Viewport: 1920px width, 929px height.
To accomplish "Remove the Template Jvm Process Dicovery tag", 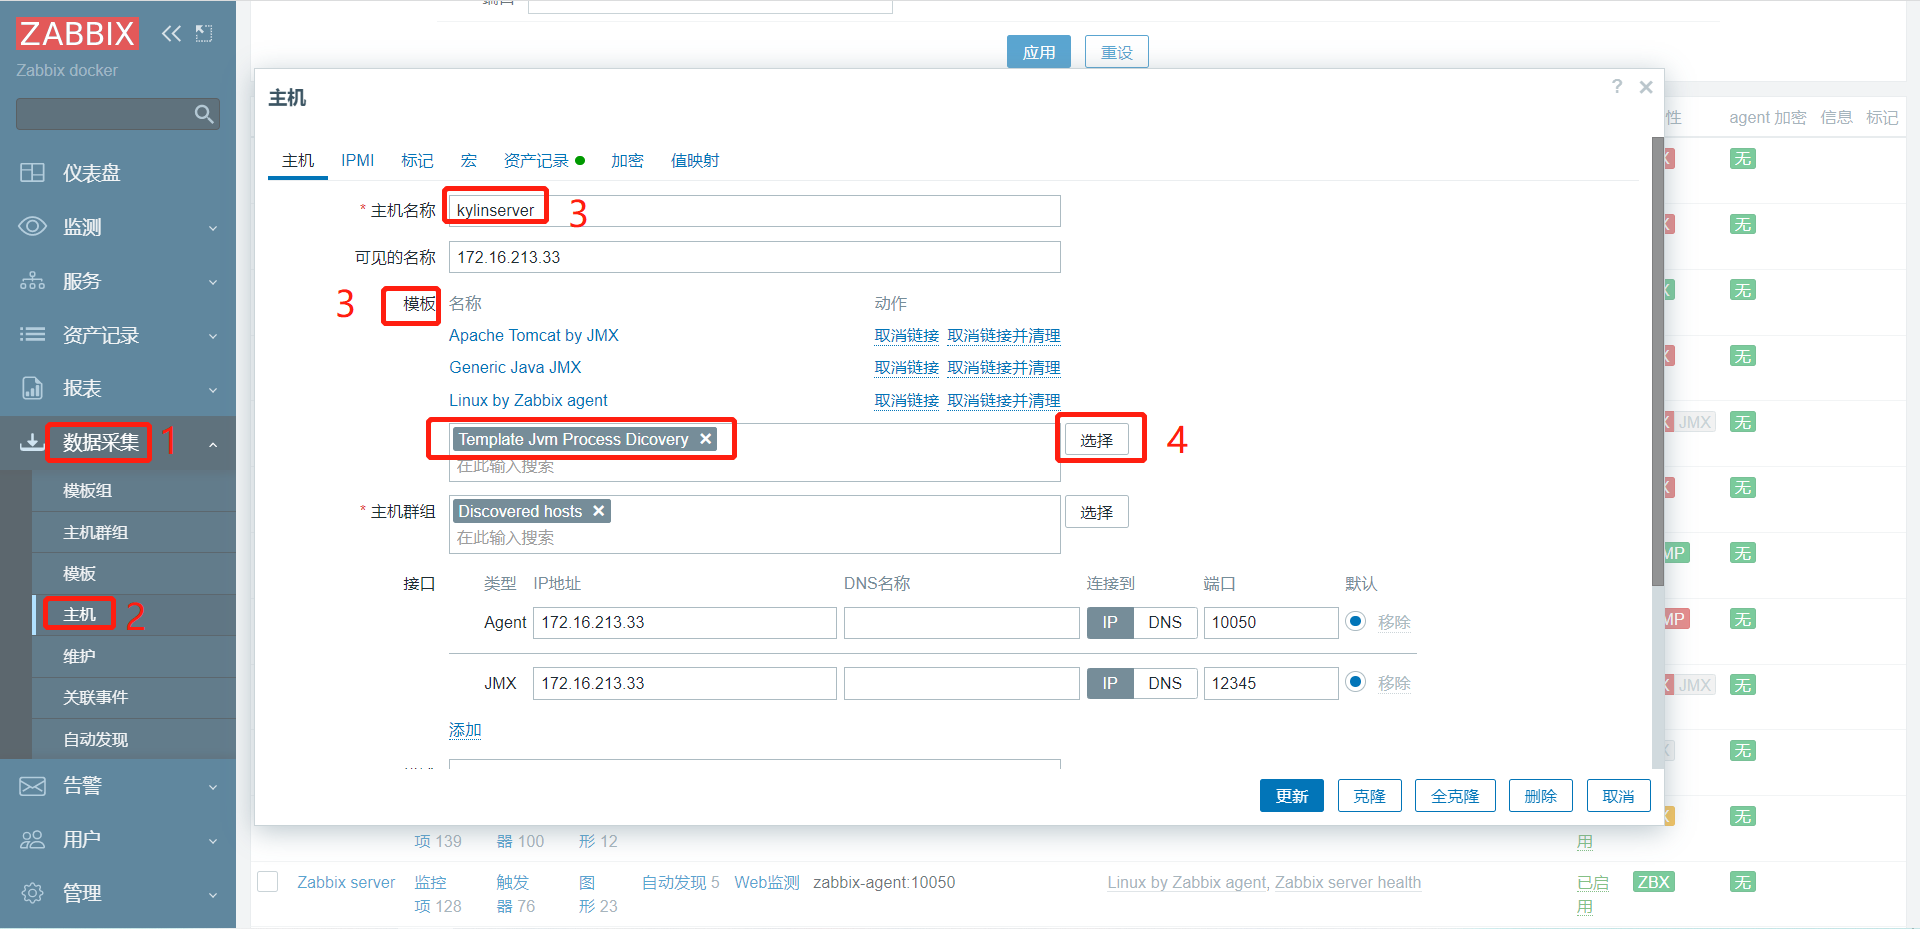I will [705, 439].
